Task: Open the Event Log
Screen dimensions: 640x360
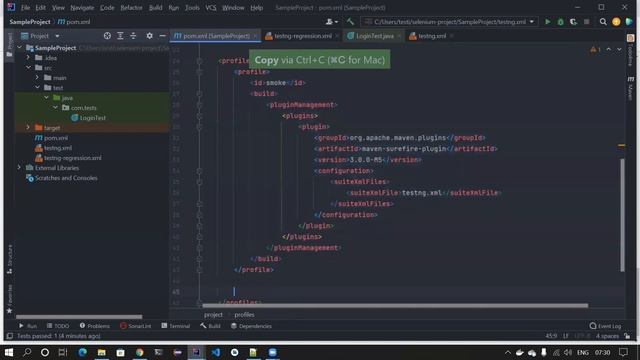Action: 605,326
